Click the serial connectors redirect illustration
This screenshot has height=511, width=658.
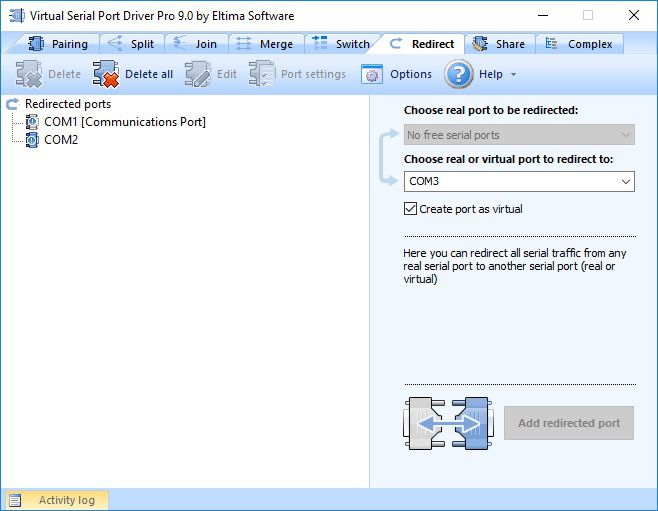point(448,423)
